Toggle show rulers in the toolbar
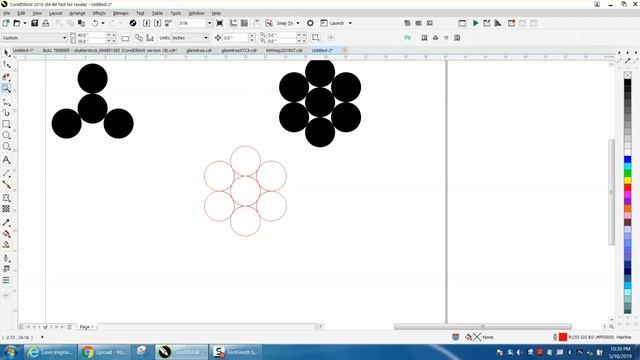The width and height of the screenshot is (640, 360). tap(233, 23)
